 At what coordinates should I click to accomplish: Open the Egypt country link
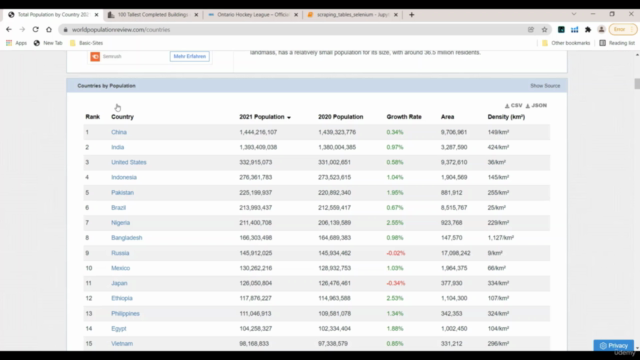[119, 329]
